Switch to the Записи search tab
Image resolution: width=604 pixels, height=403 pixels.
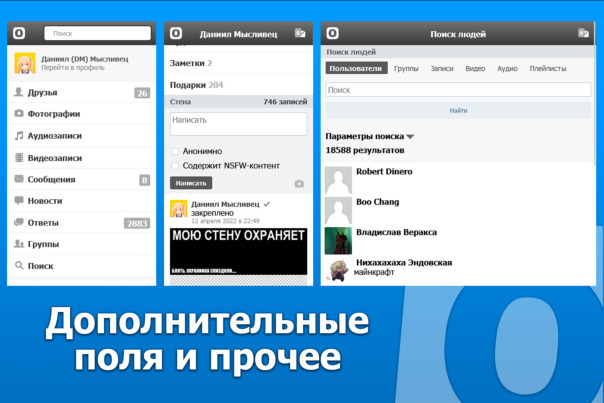click(x=442, y=69)
